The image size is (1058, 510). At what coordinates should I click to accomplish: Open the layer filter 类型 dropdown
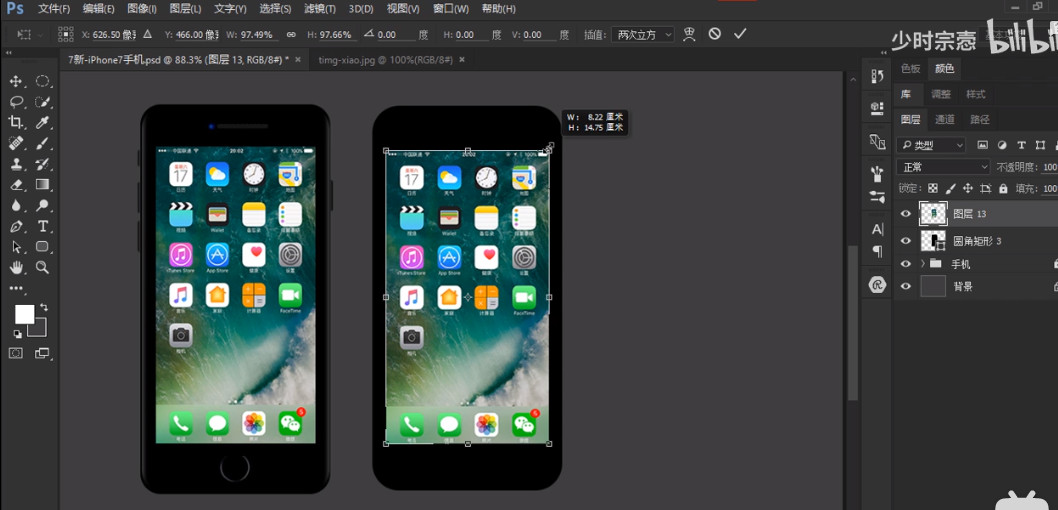[x=932, y=145]
